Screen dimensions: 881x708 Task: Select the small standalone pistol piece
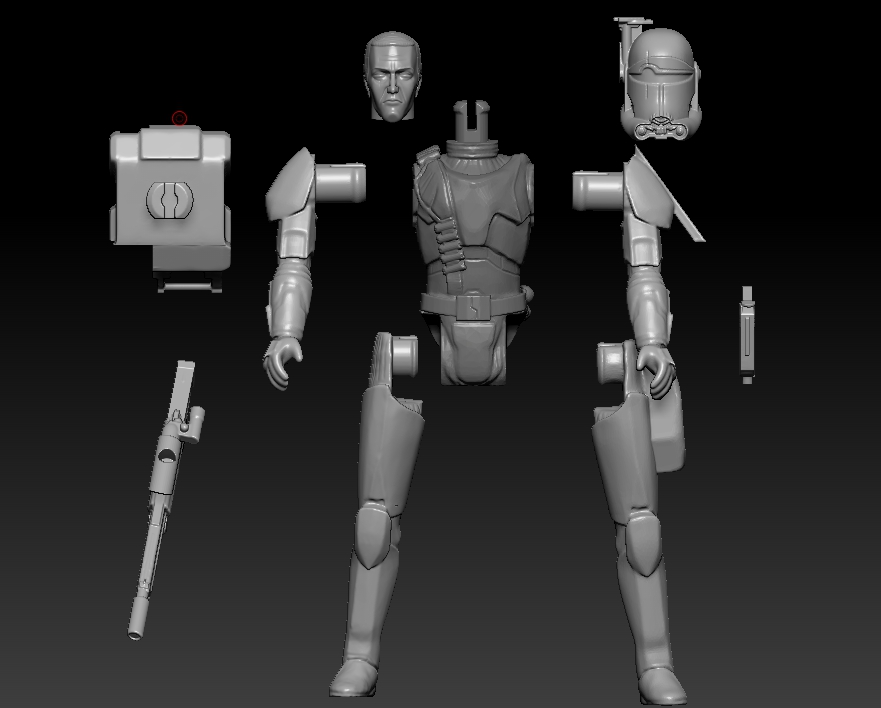747,334
